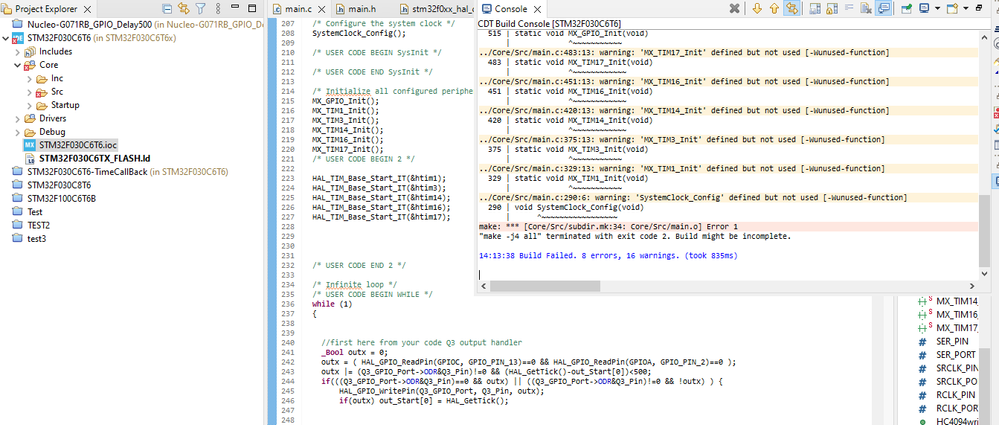This screenshot has width=999, height=425.
Task: Select RCLK_PIN macro in Outline
Action: [956, 395]
